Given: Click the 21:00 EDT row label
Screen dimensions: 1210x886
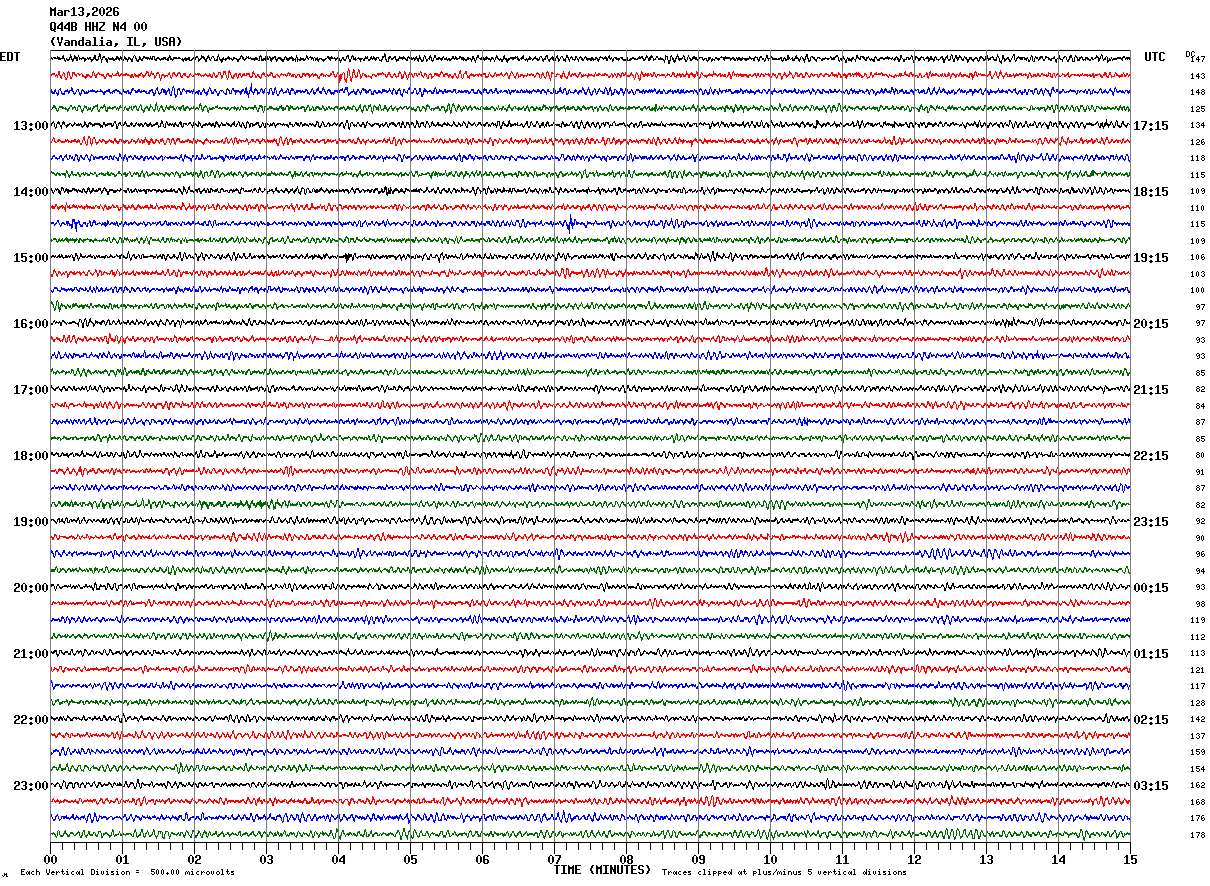Looking at the screenshot, I should click(x=30, y=654).
